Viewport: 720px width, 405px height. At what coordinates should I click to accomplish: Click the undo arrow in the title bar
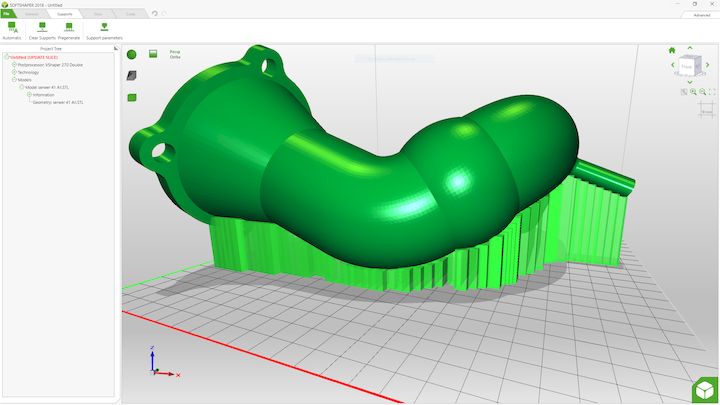(154, 15)
